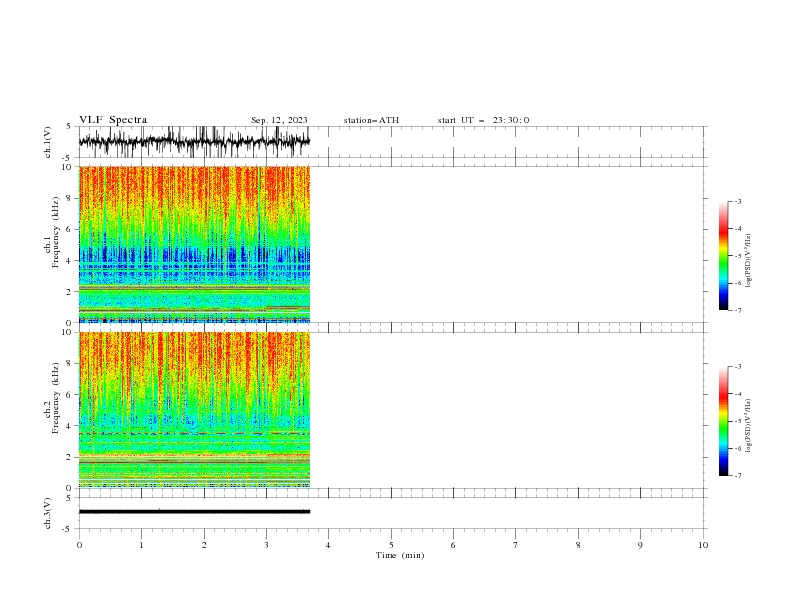Viewport: 792px width, 612px height.
Task: Click the "5" tick on the time axis
Action: tap(391, 545)
